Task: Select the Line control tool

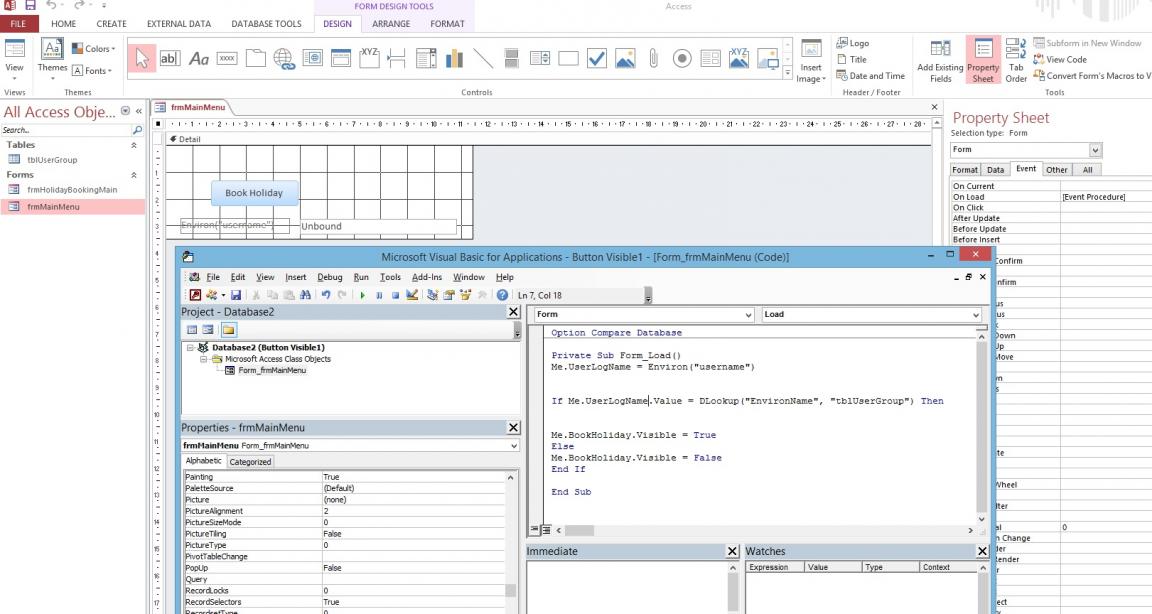Action: [x=481, y=60]
